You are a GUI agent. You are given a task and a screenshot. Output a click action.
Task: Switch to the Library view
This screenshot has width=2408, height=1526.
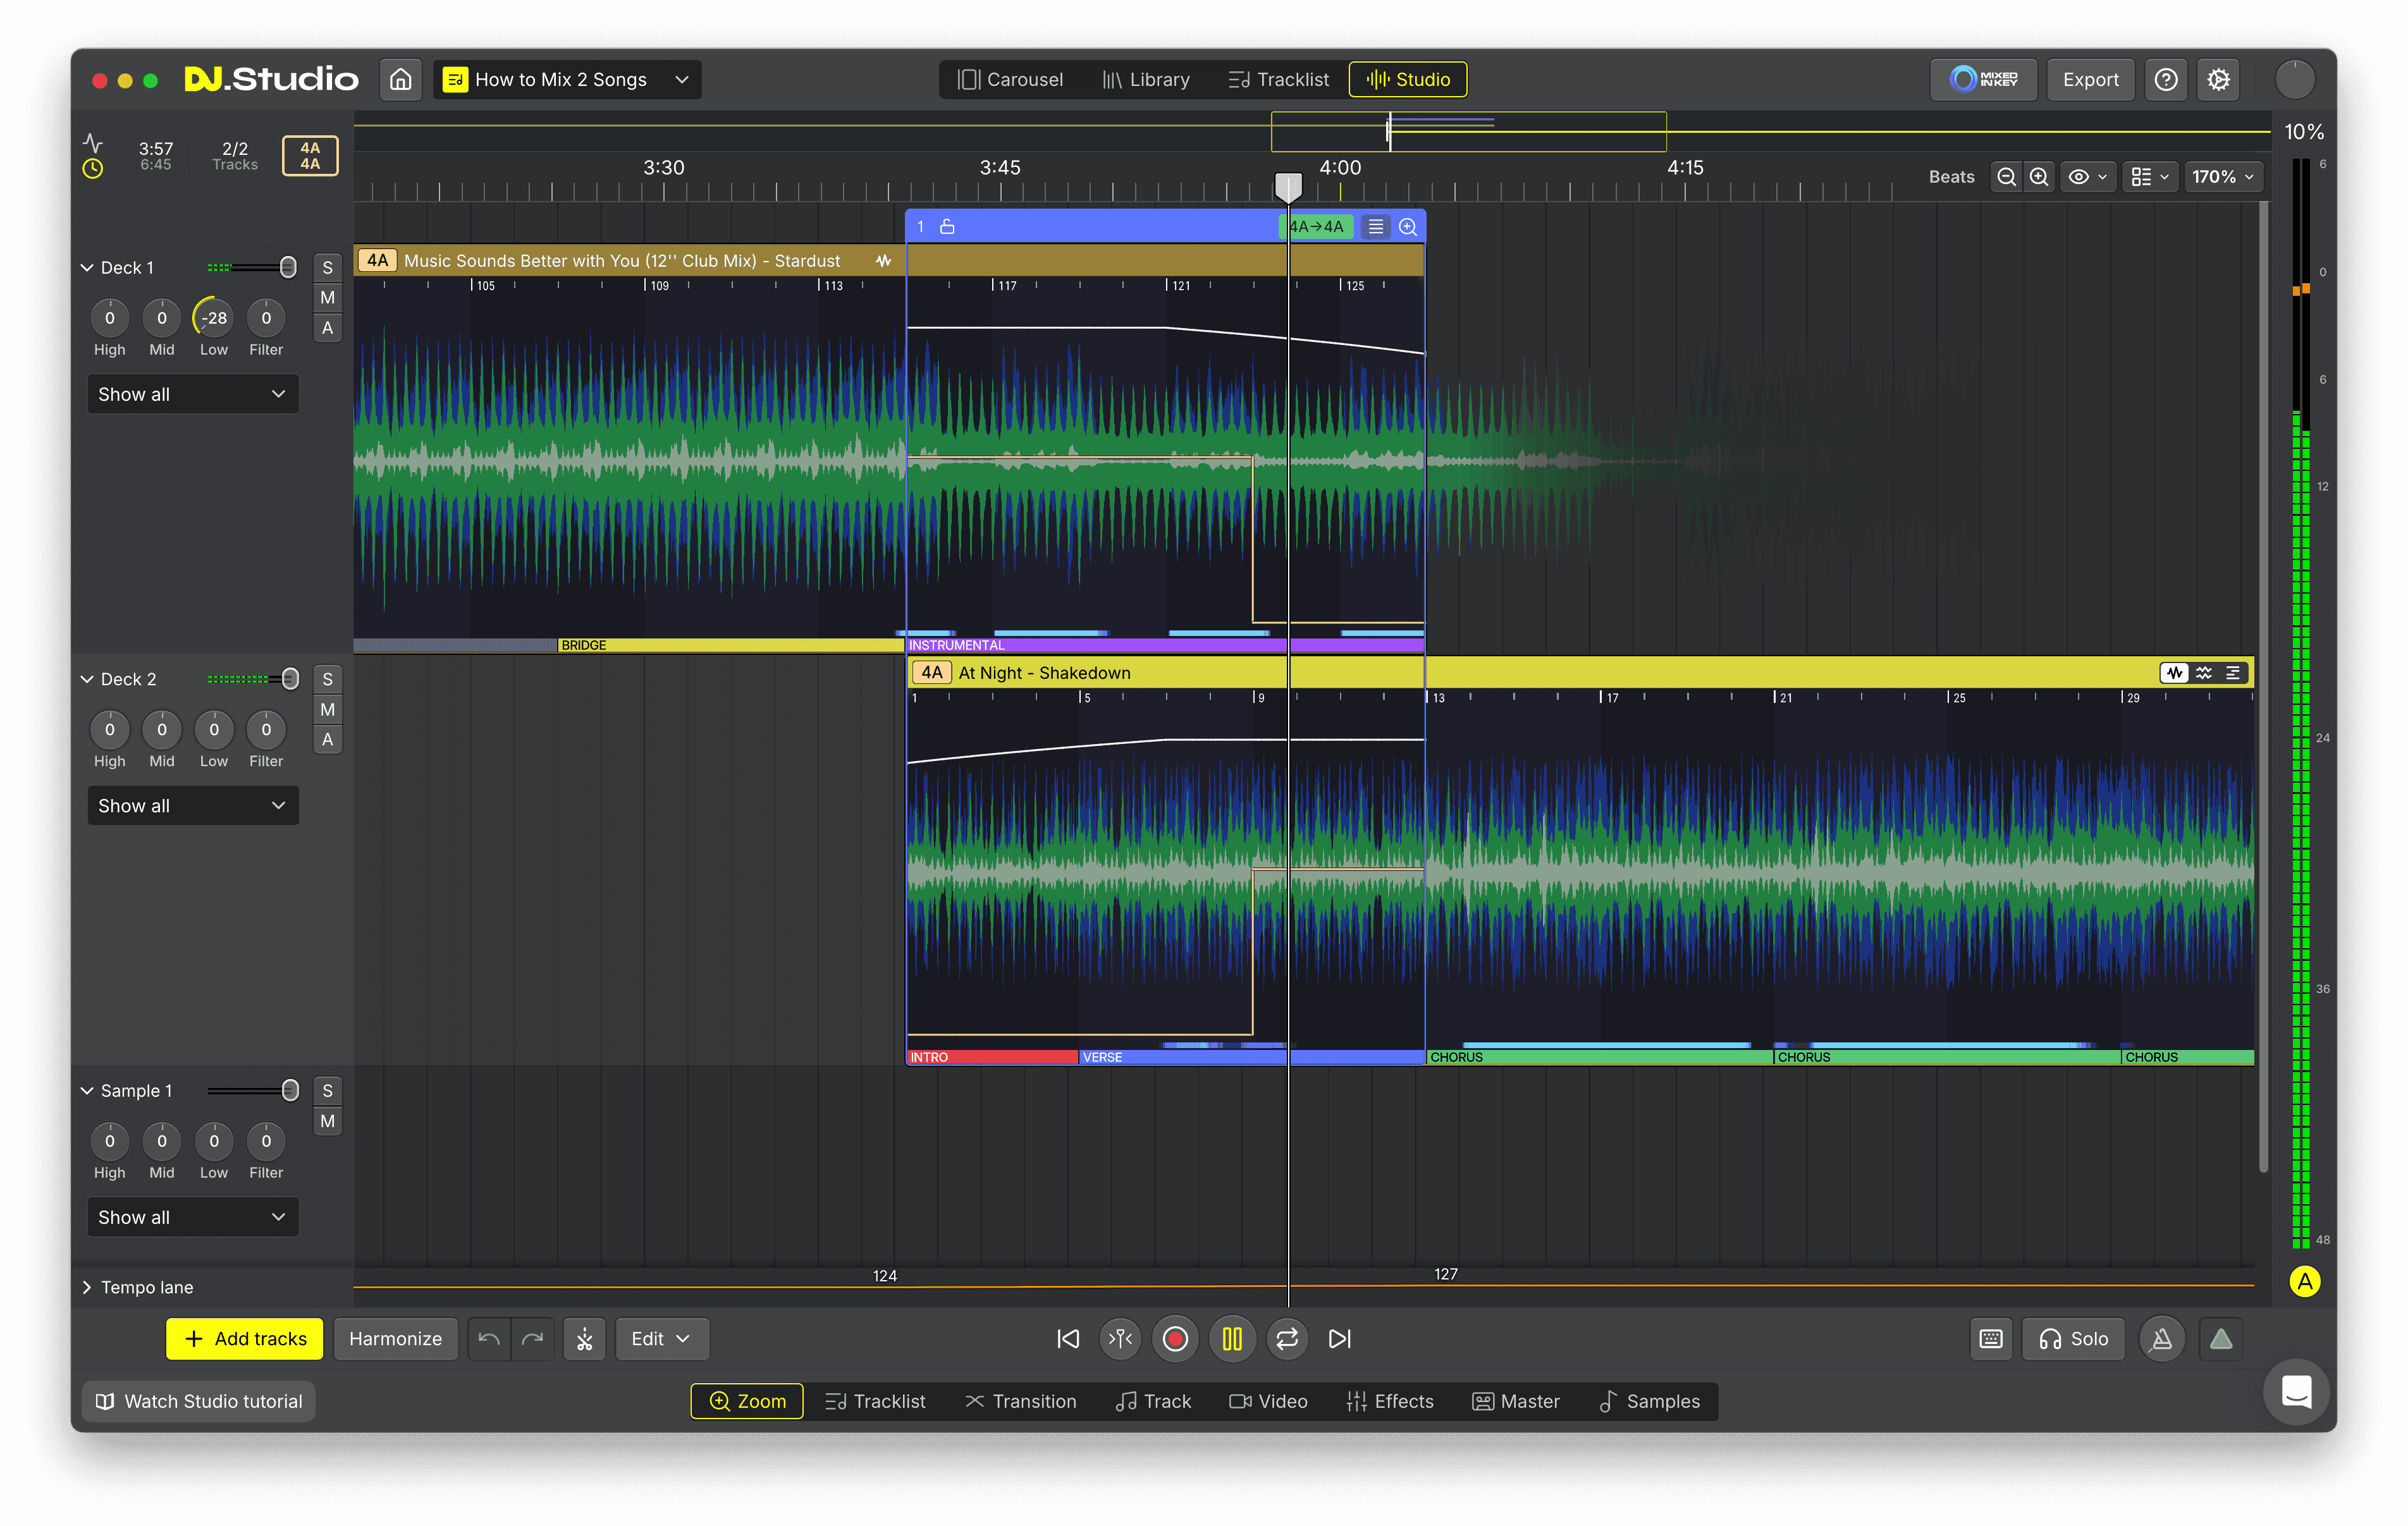tap(1146, 79)
